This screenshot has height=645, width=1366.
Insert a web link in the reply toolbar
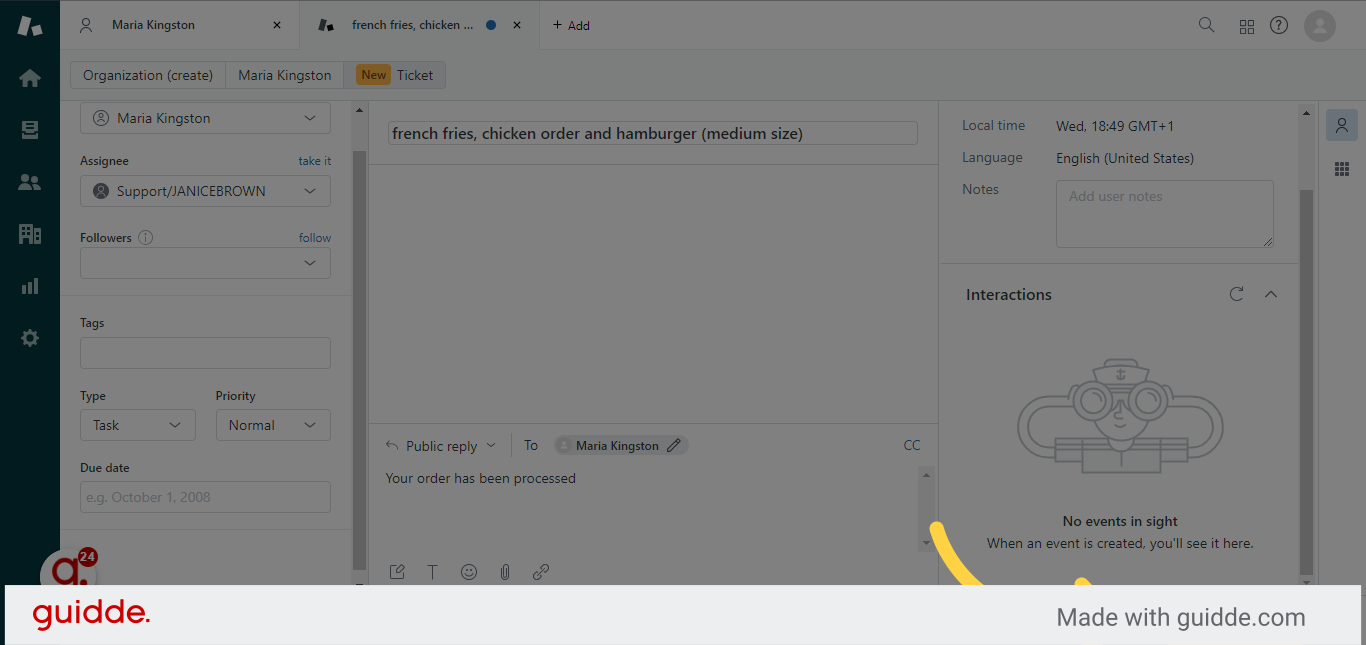point(541,571)
